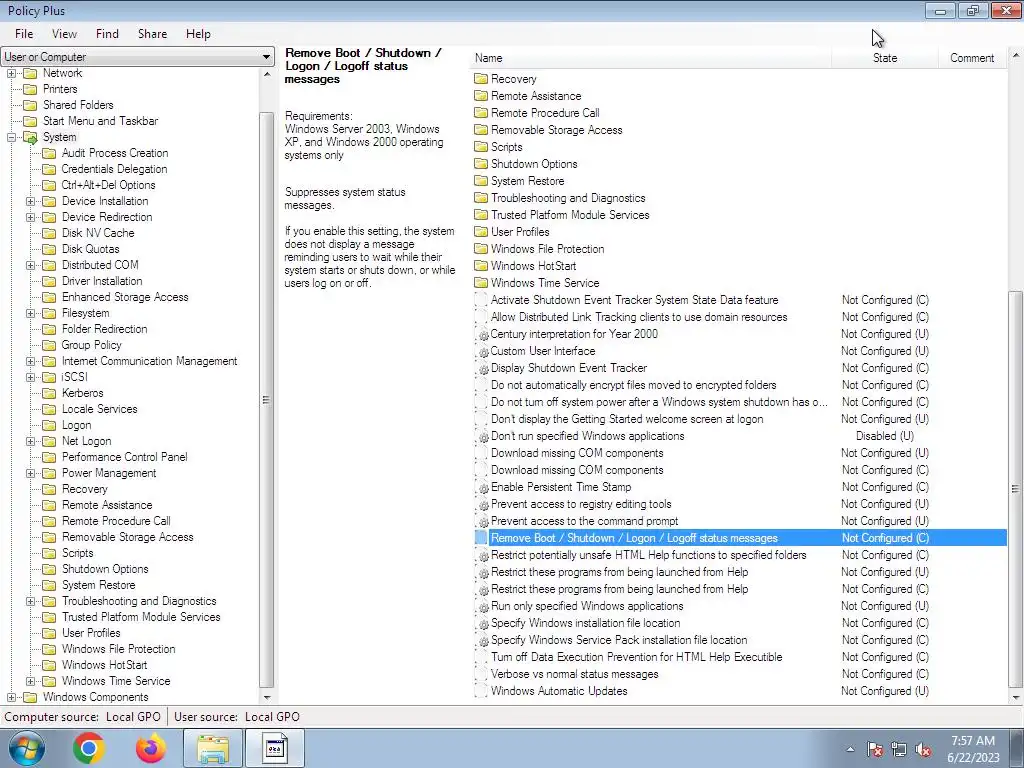
Task: Click the gear icon for Enable Persistent Time Stamp
Action: pyautogui.click(x=481, y=487)
